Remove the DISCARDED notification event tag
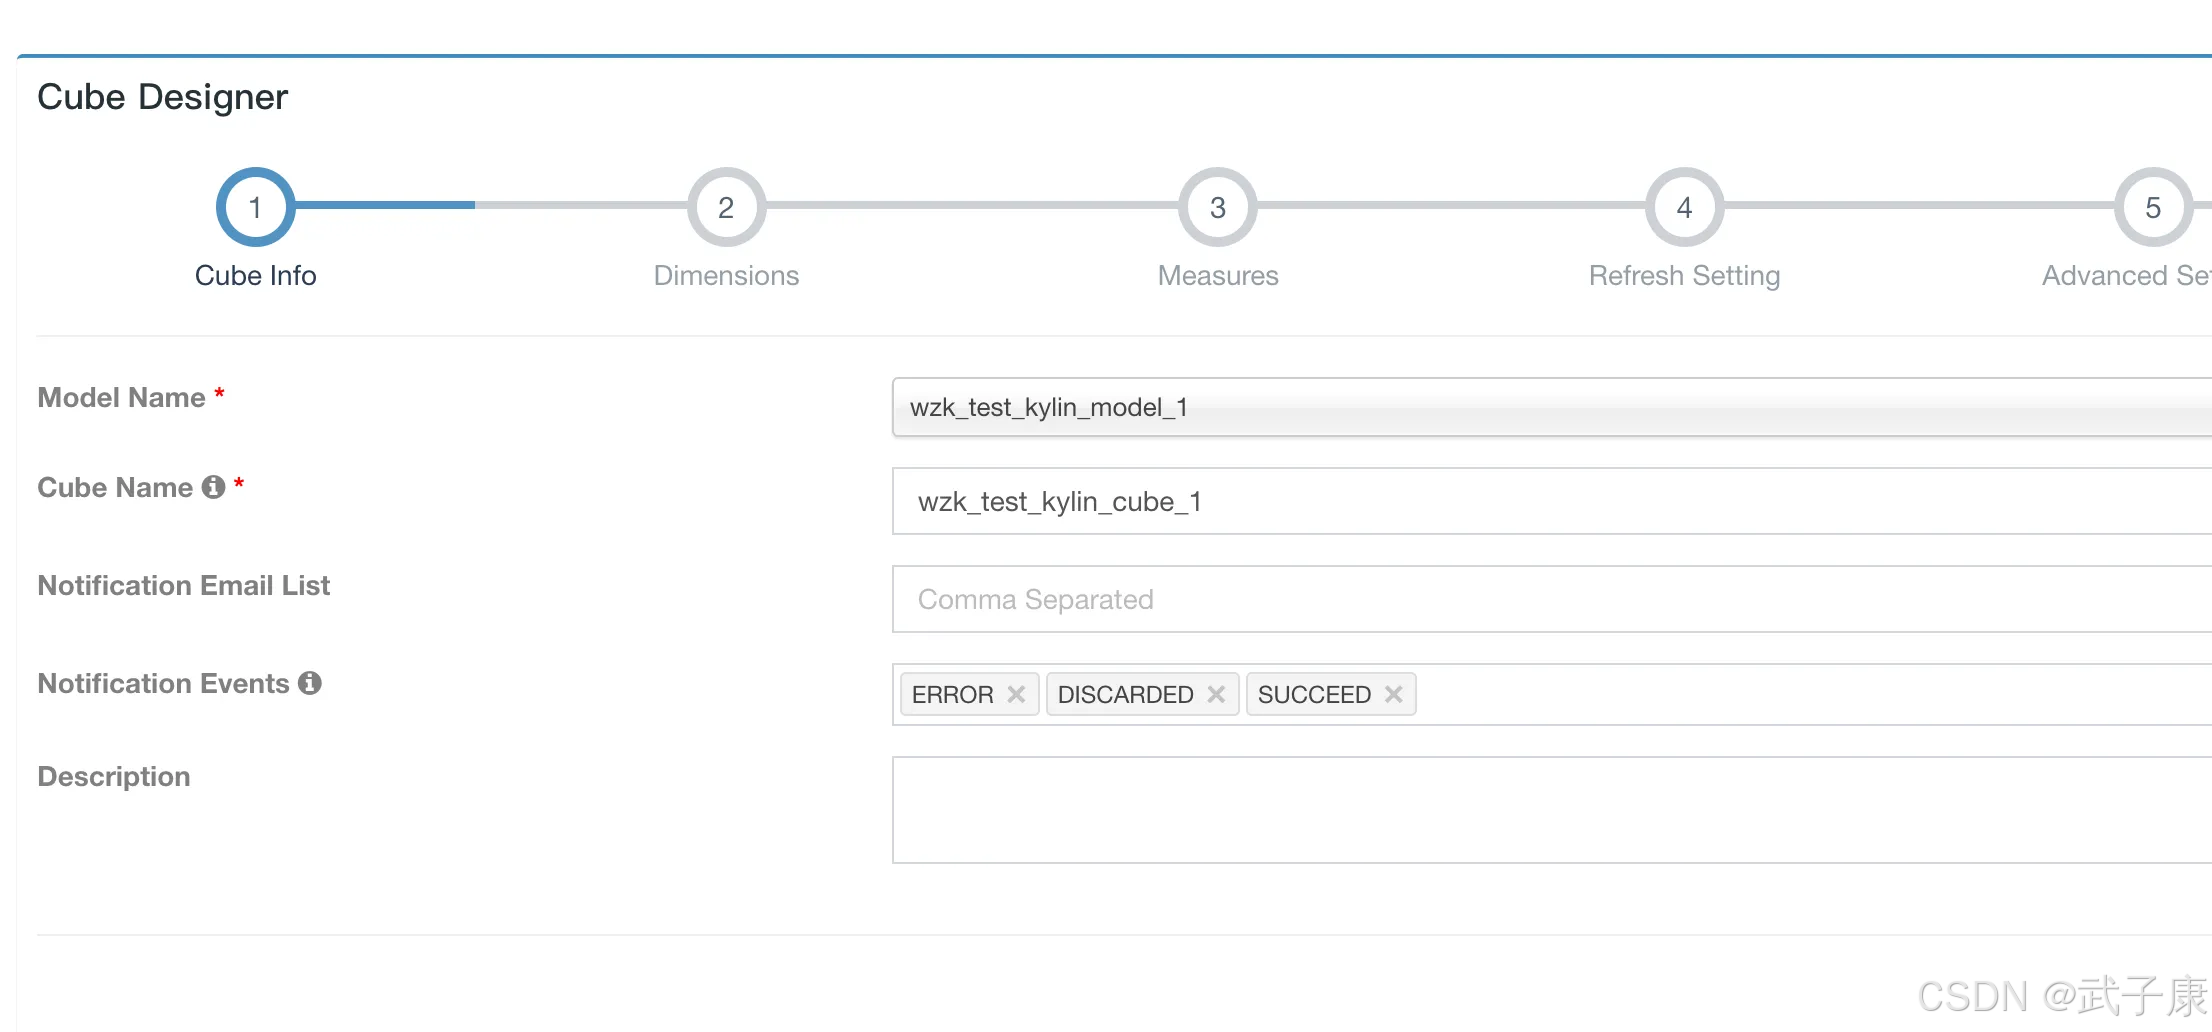This screenshot has width=2212, height=1032. 1216,694
